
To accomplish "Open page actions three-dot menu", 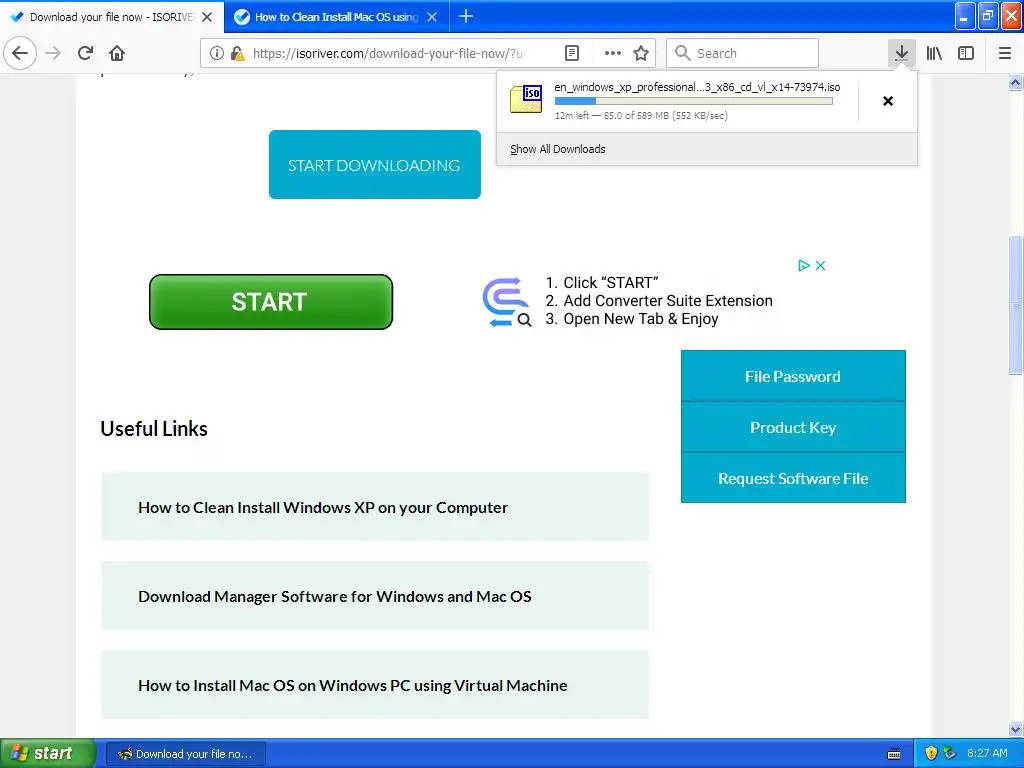I will (613, 53).
